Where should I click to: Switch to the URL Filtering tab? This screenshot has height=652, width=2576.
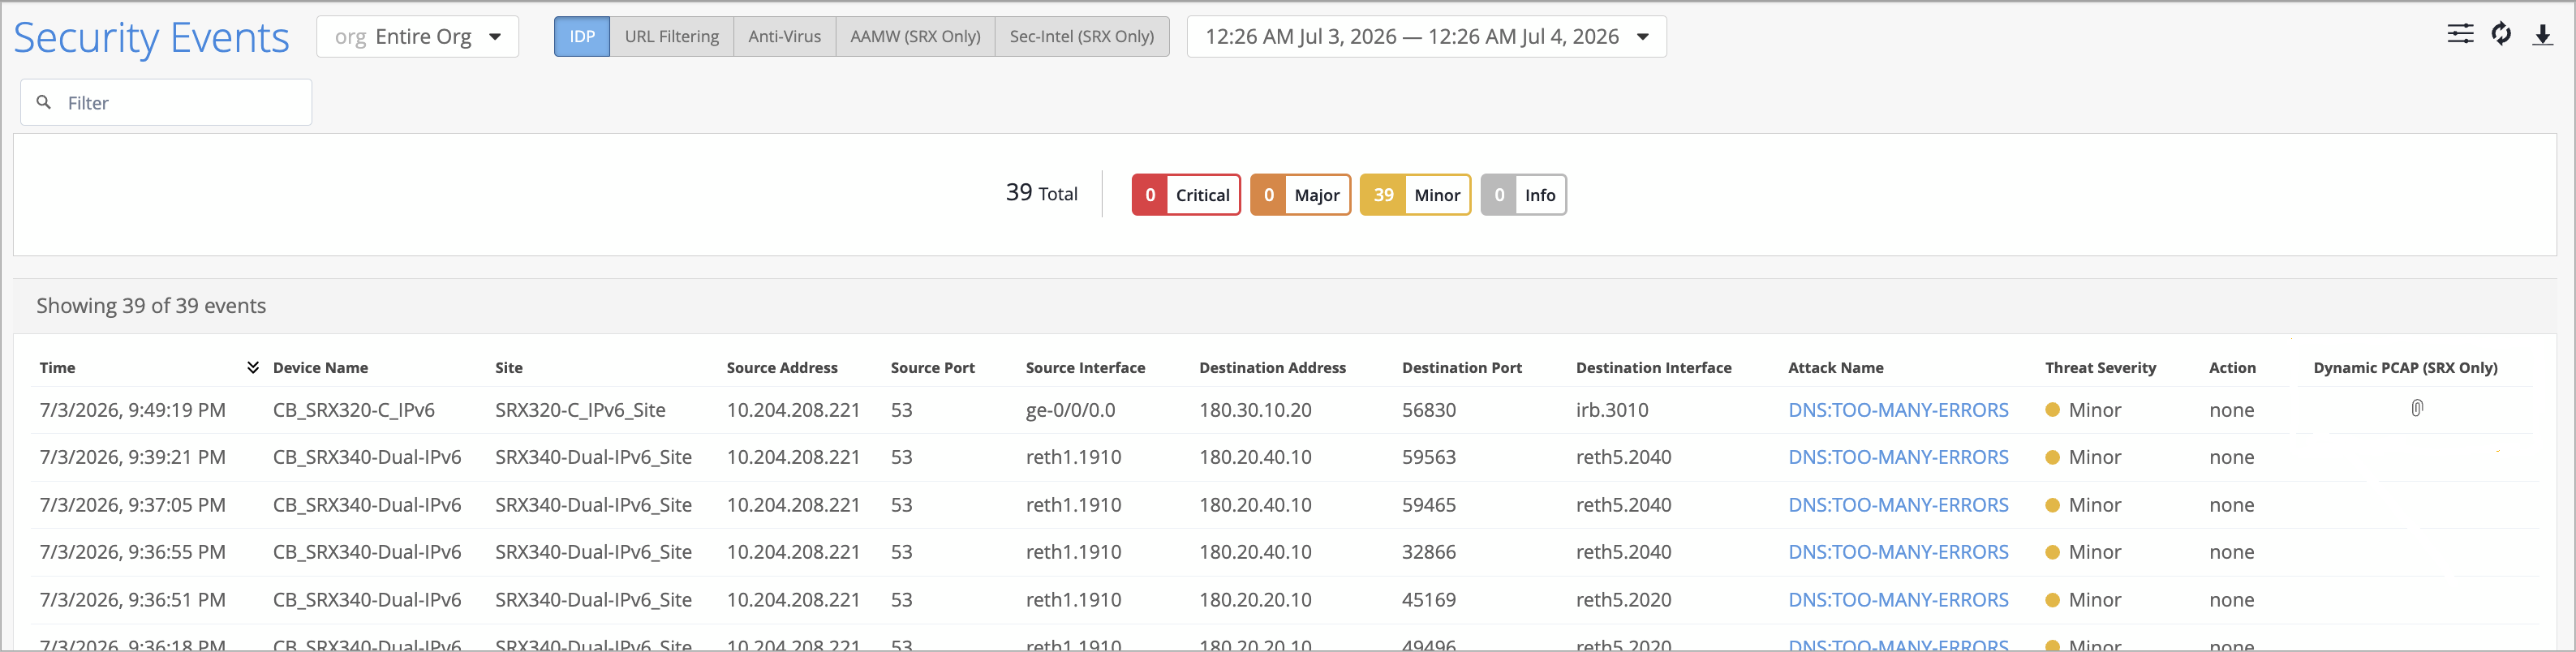tap(672, 37)
